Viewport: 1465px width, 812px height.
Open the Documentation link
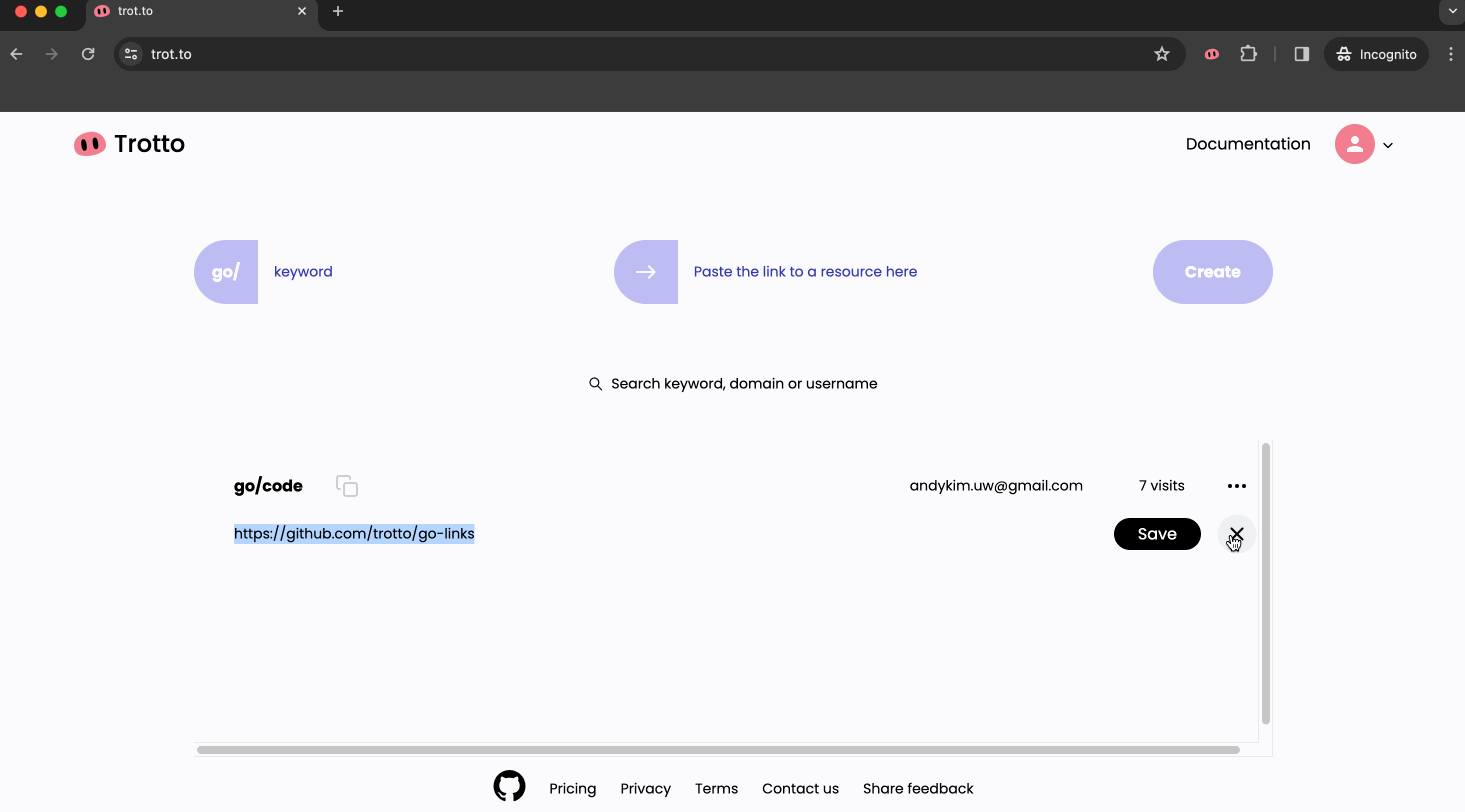(1248, 144)
